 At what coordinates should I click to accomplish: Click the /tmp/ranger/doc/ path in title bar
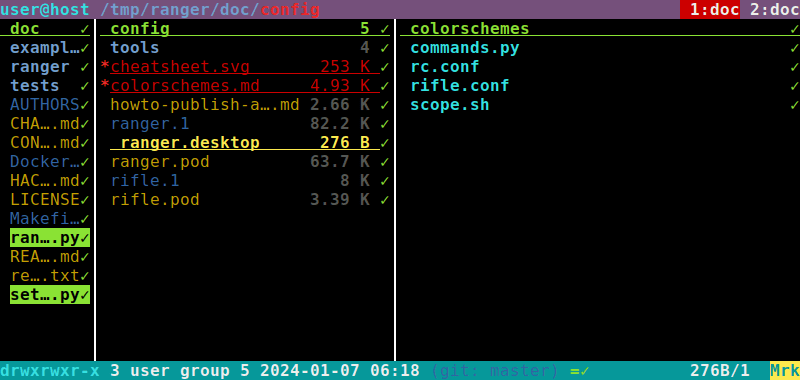click(180, 9)
